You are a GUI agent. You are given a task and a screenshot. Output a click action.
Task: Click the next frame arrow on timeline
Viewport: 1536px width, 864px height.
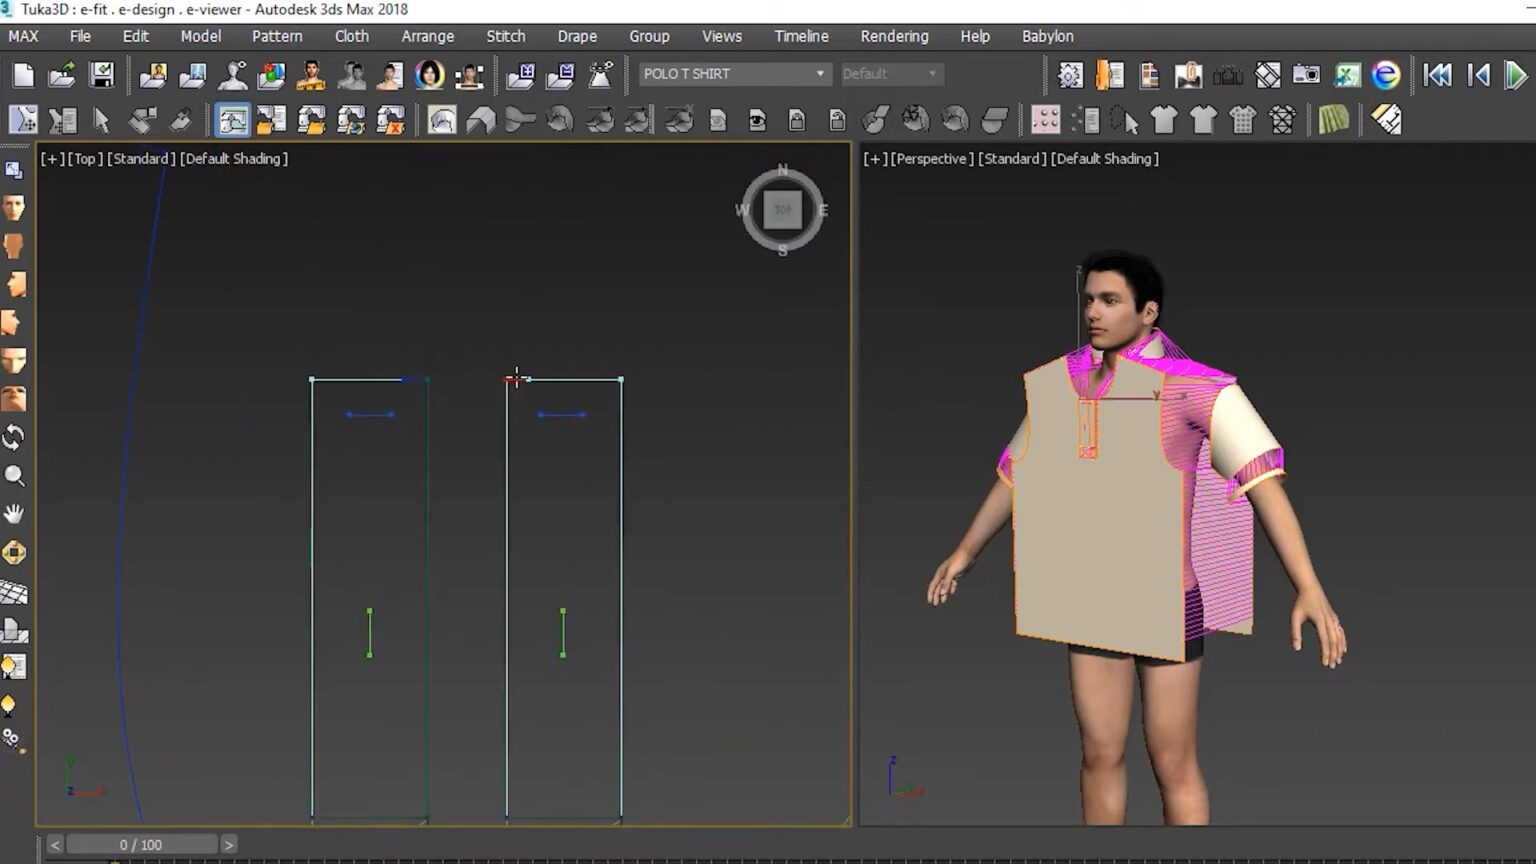pos(228,844)
